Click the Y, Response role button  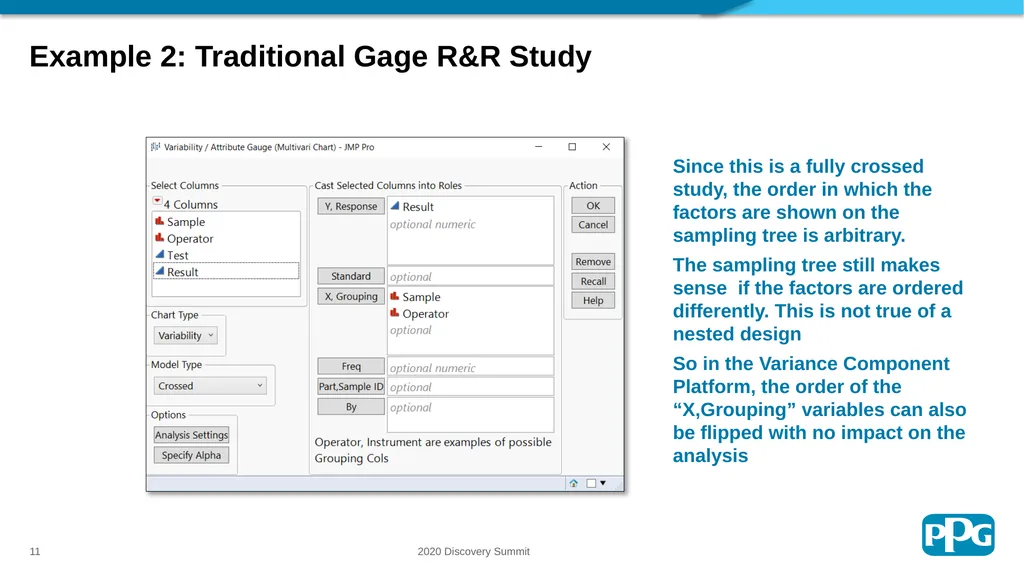(x=351, y=206)
